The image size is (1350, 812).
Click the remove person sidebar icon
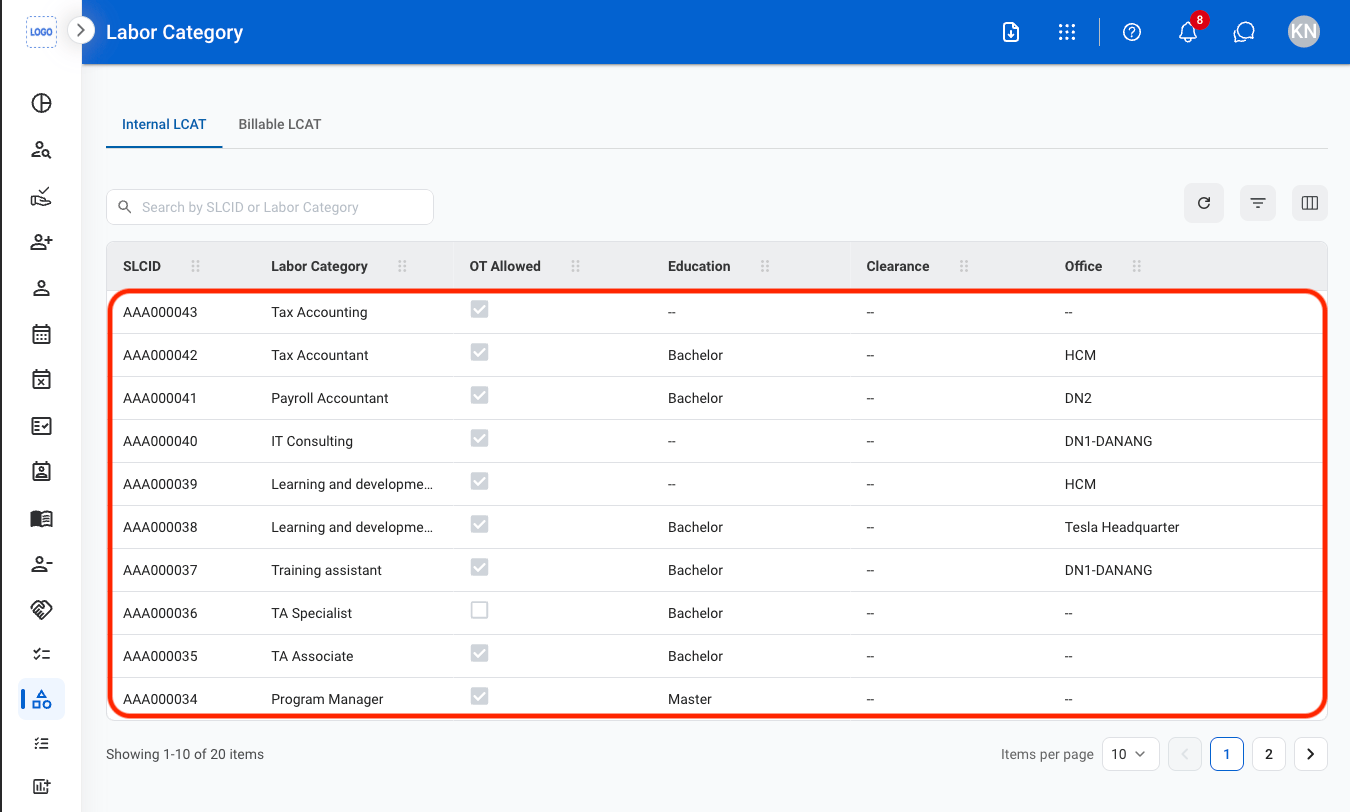(x=41, y=564)
